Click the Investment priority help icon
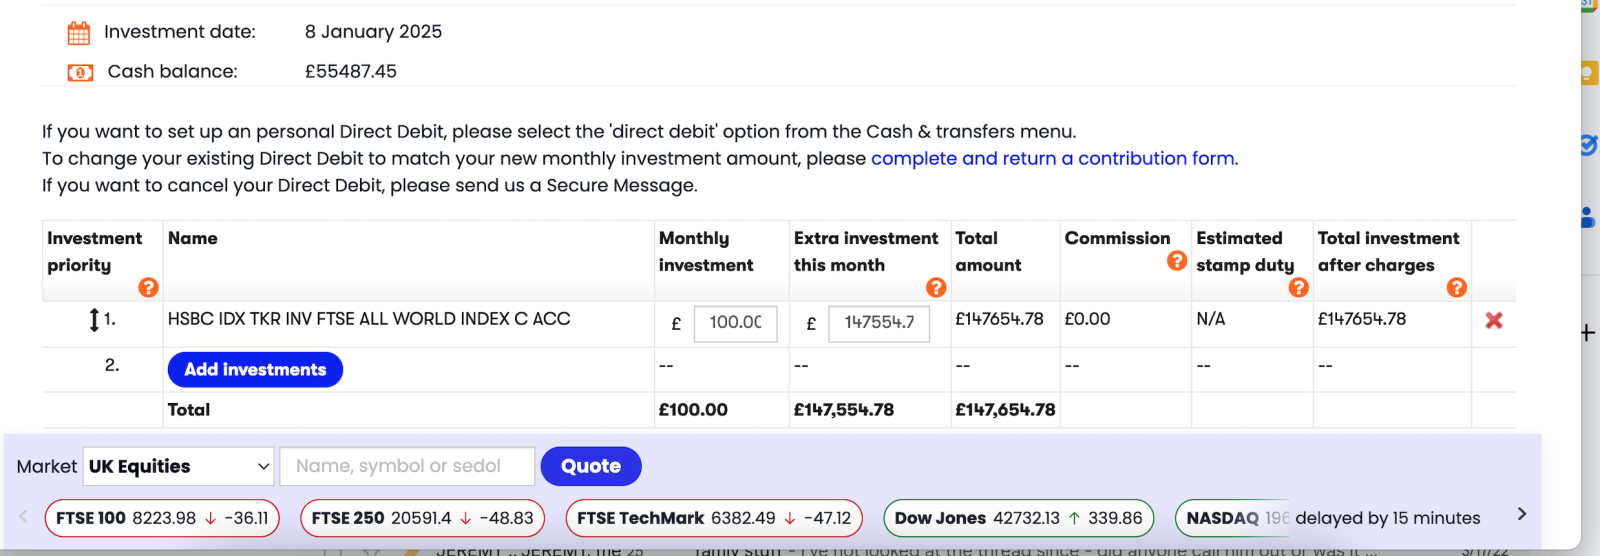Image resolution: width=1600 pixels, height=556 pixels. (148, 287)
